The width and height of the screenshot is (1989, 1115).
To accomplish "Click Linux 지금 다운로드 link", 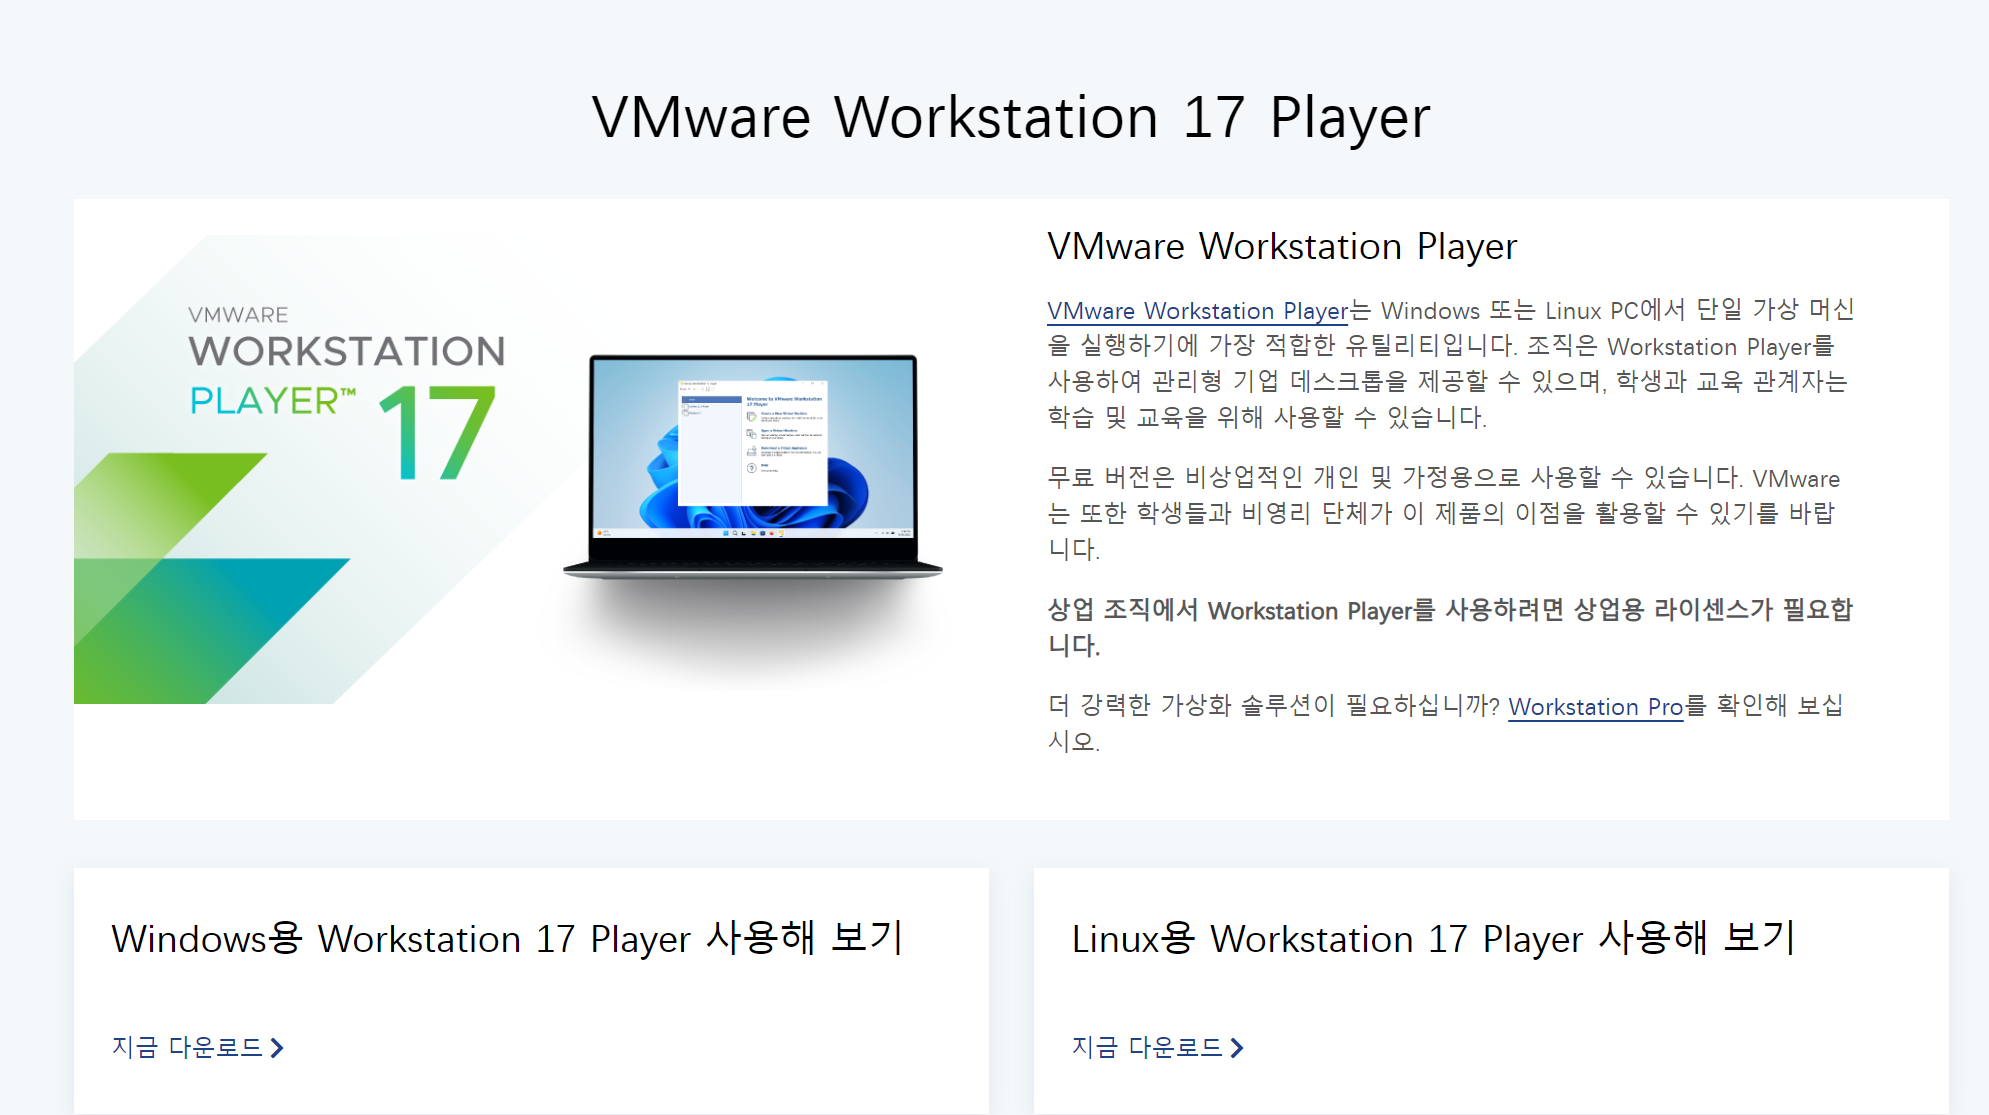I will coord(1147,1047).
